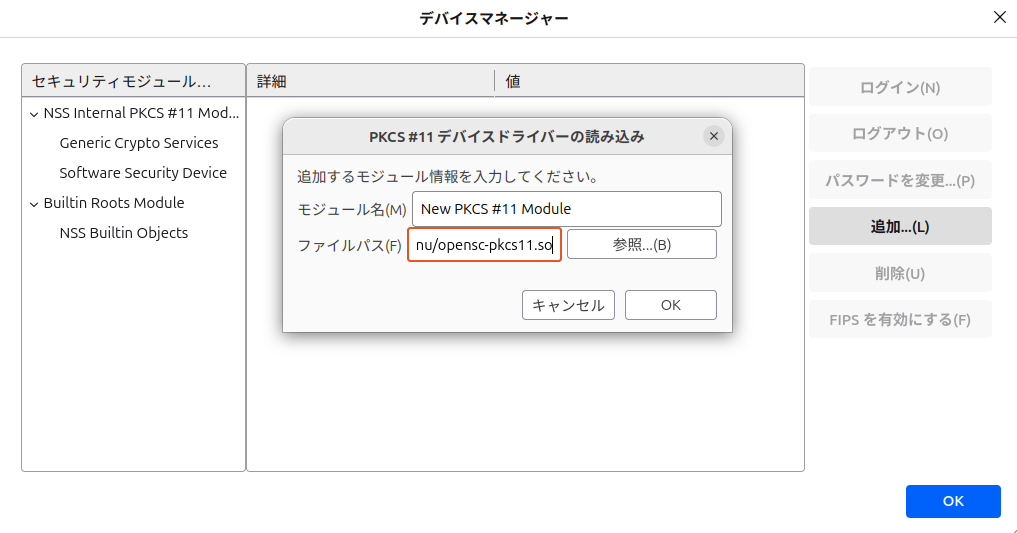Collapse the NSS Internal PKCS #11 Module node
This screenshot has width=1017, height=533.
coord(34,114)
